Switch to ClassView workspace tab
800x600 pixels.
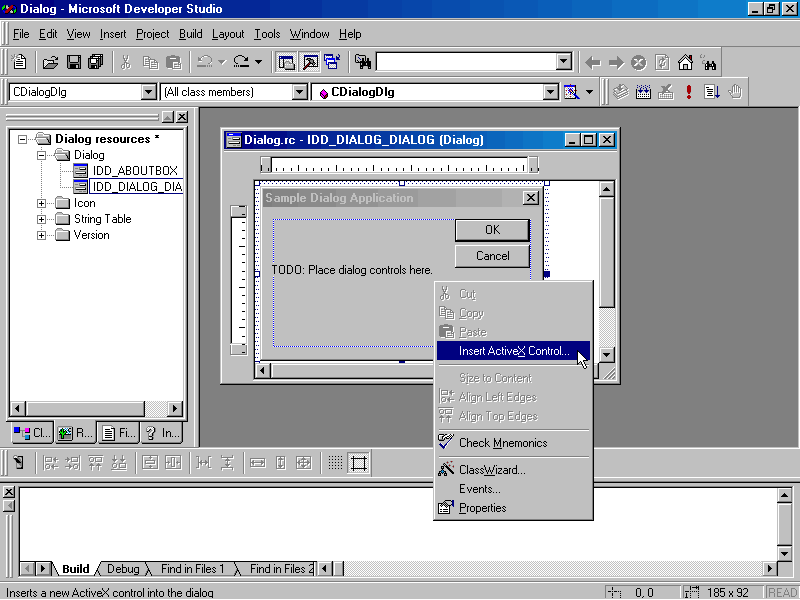pos(32,433)
